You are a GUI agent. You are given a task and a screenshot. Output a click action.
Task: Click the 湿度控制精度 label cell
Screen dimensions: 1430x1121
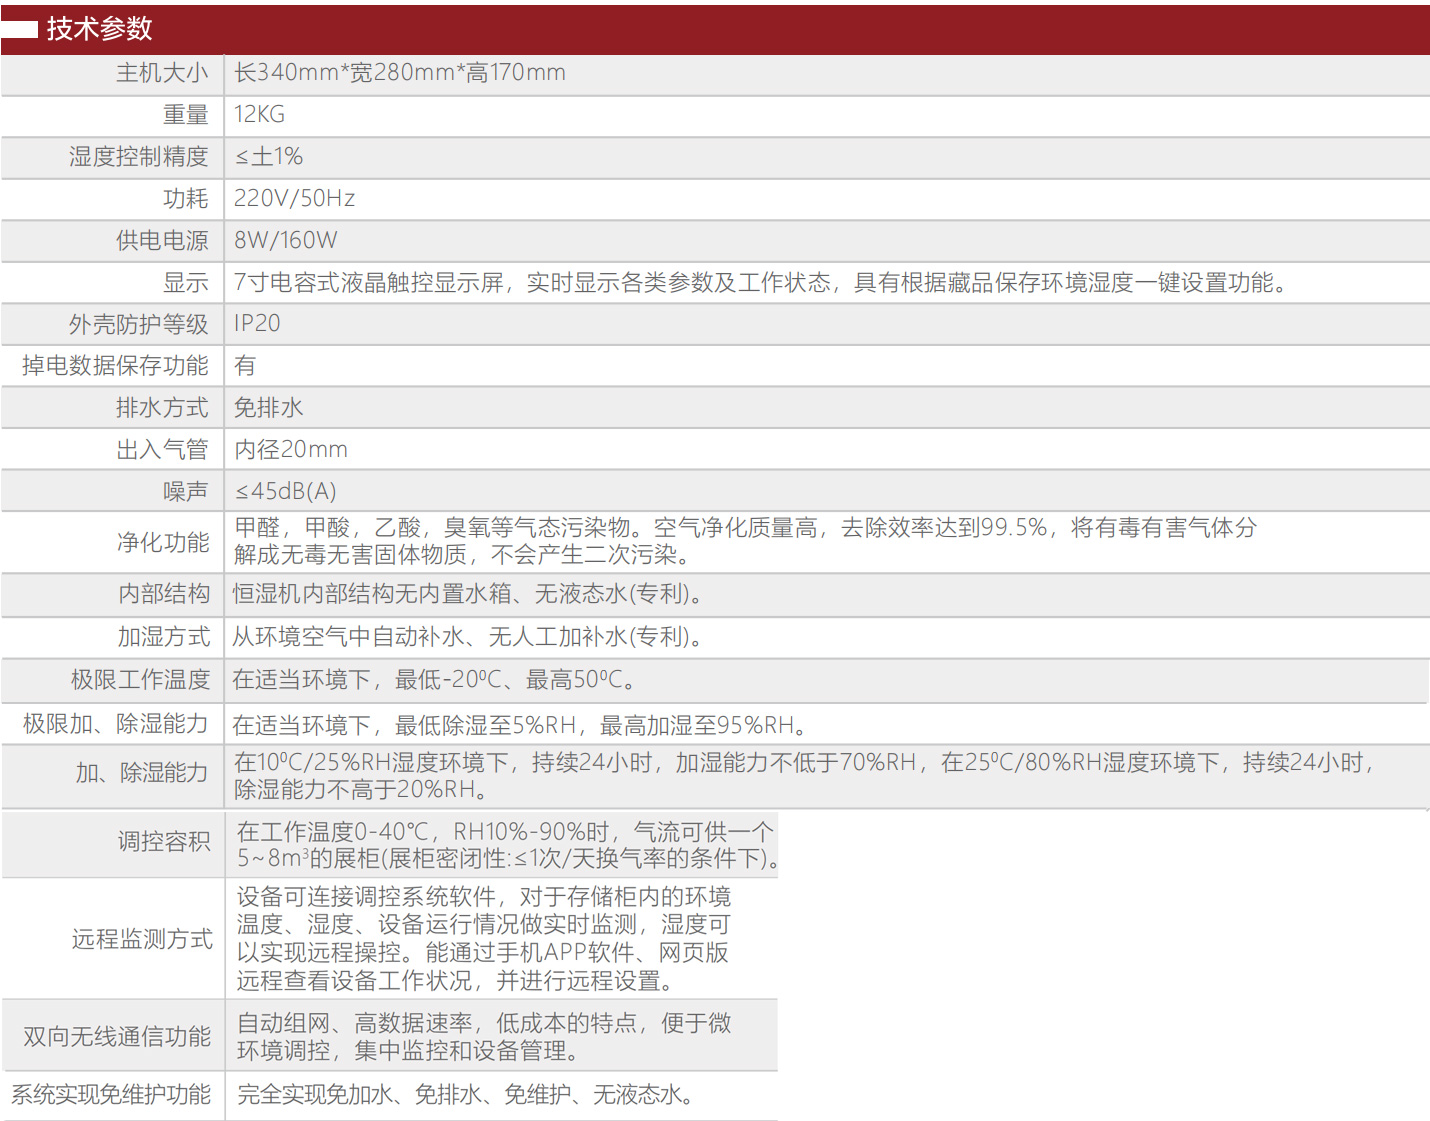tap(138, 157)
